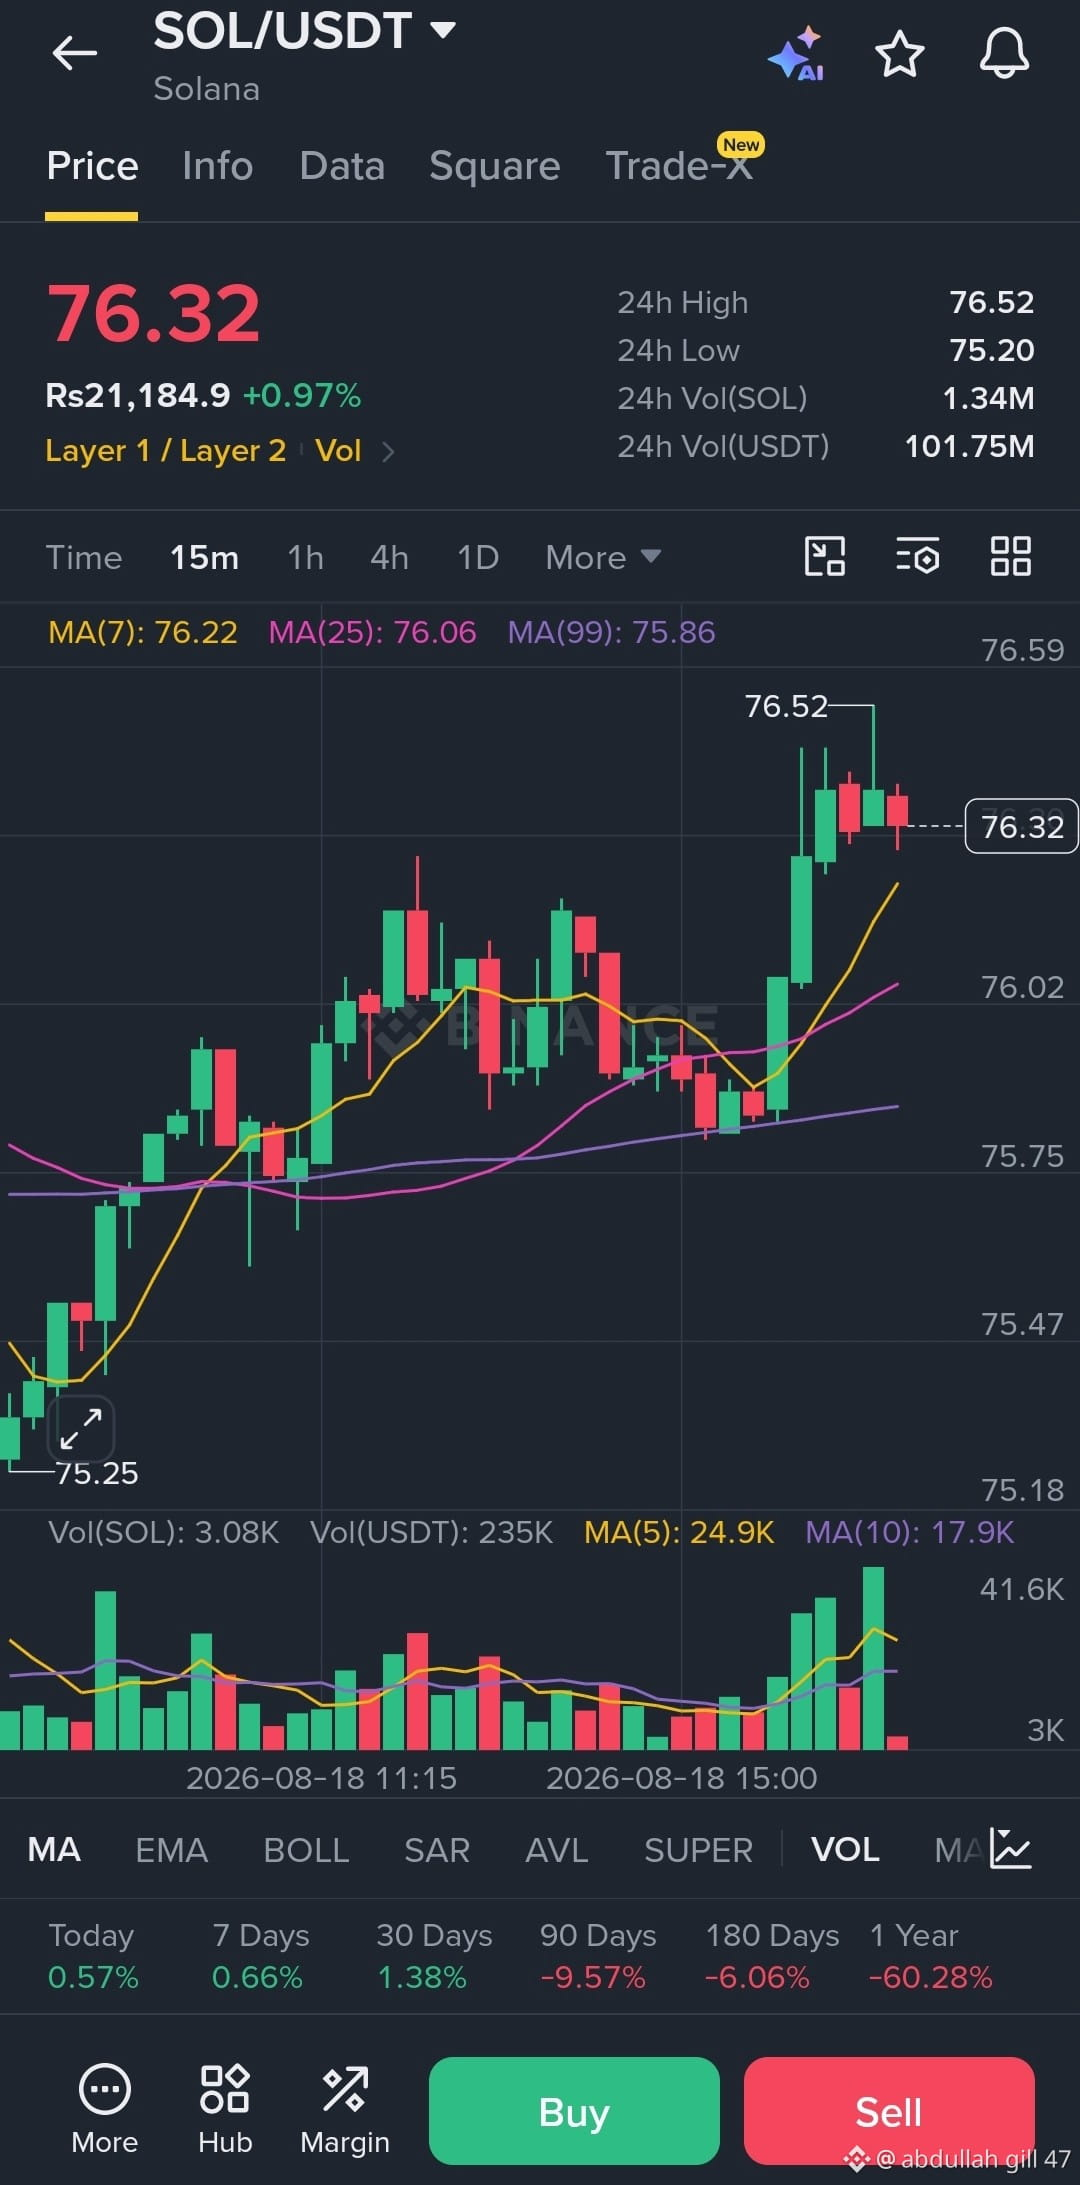Tap the back arrow icon
Viewport: 1080px width, 2185px height.
pos(75,53)
